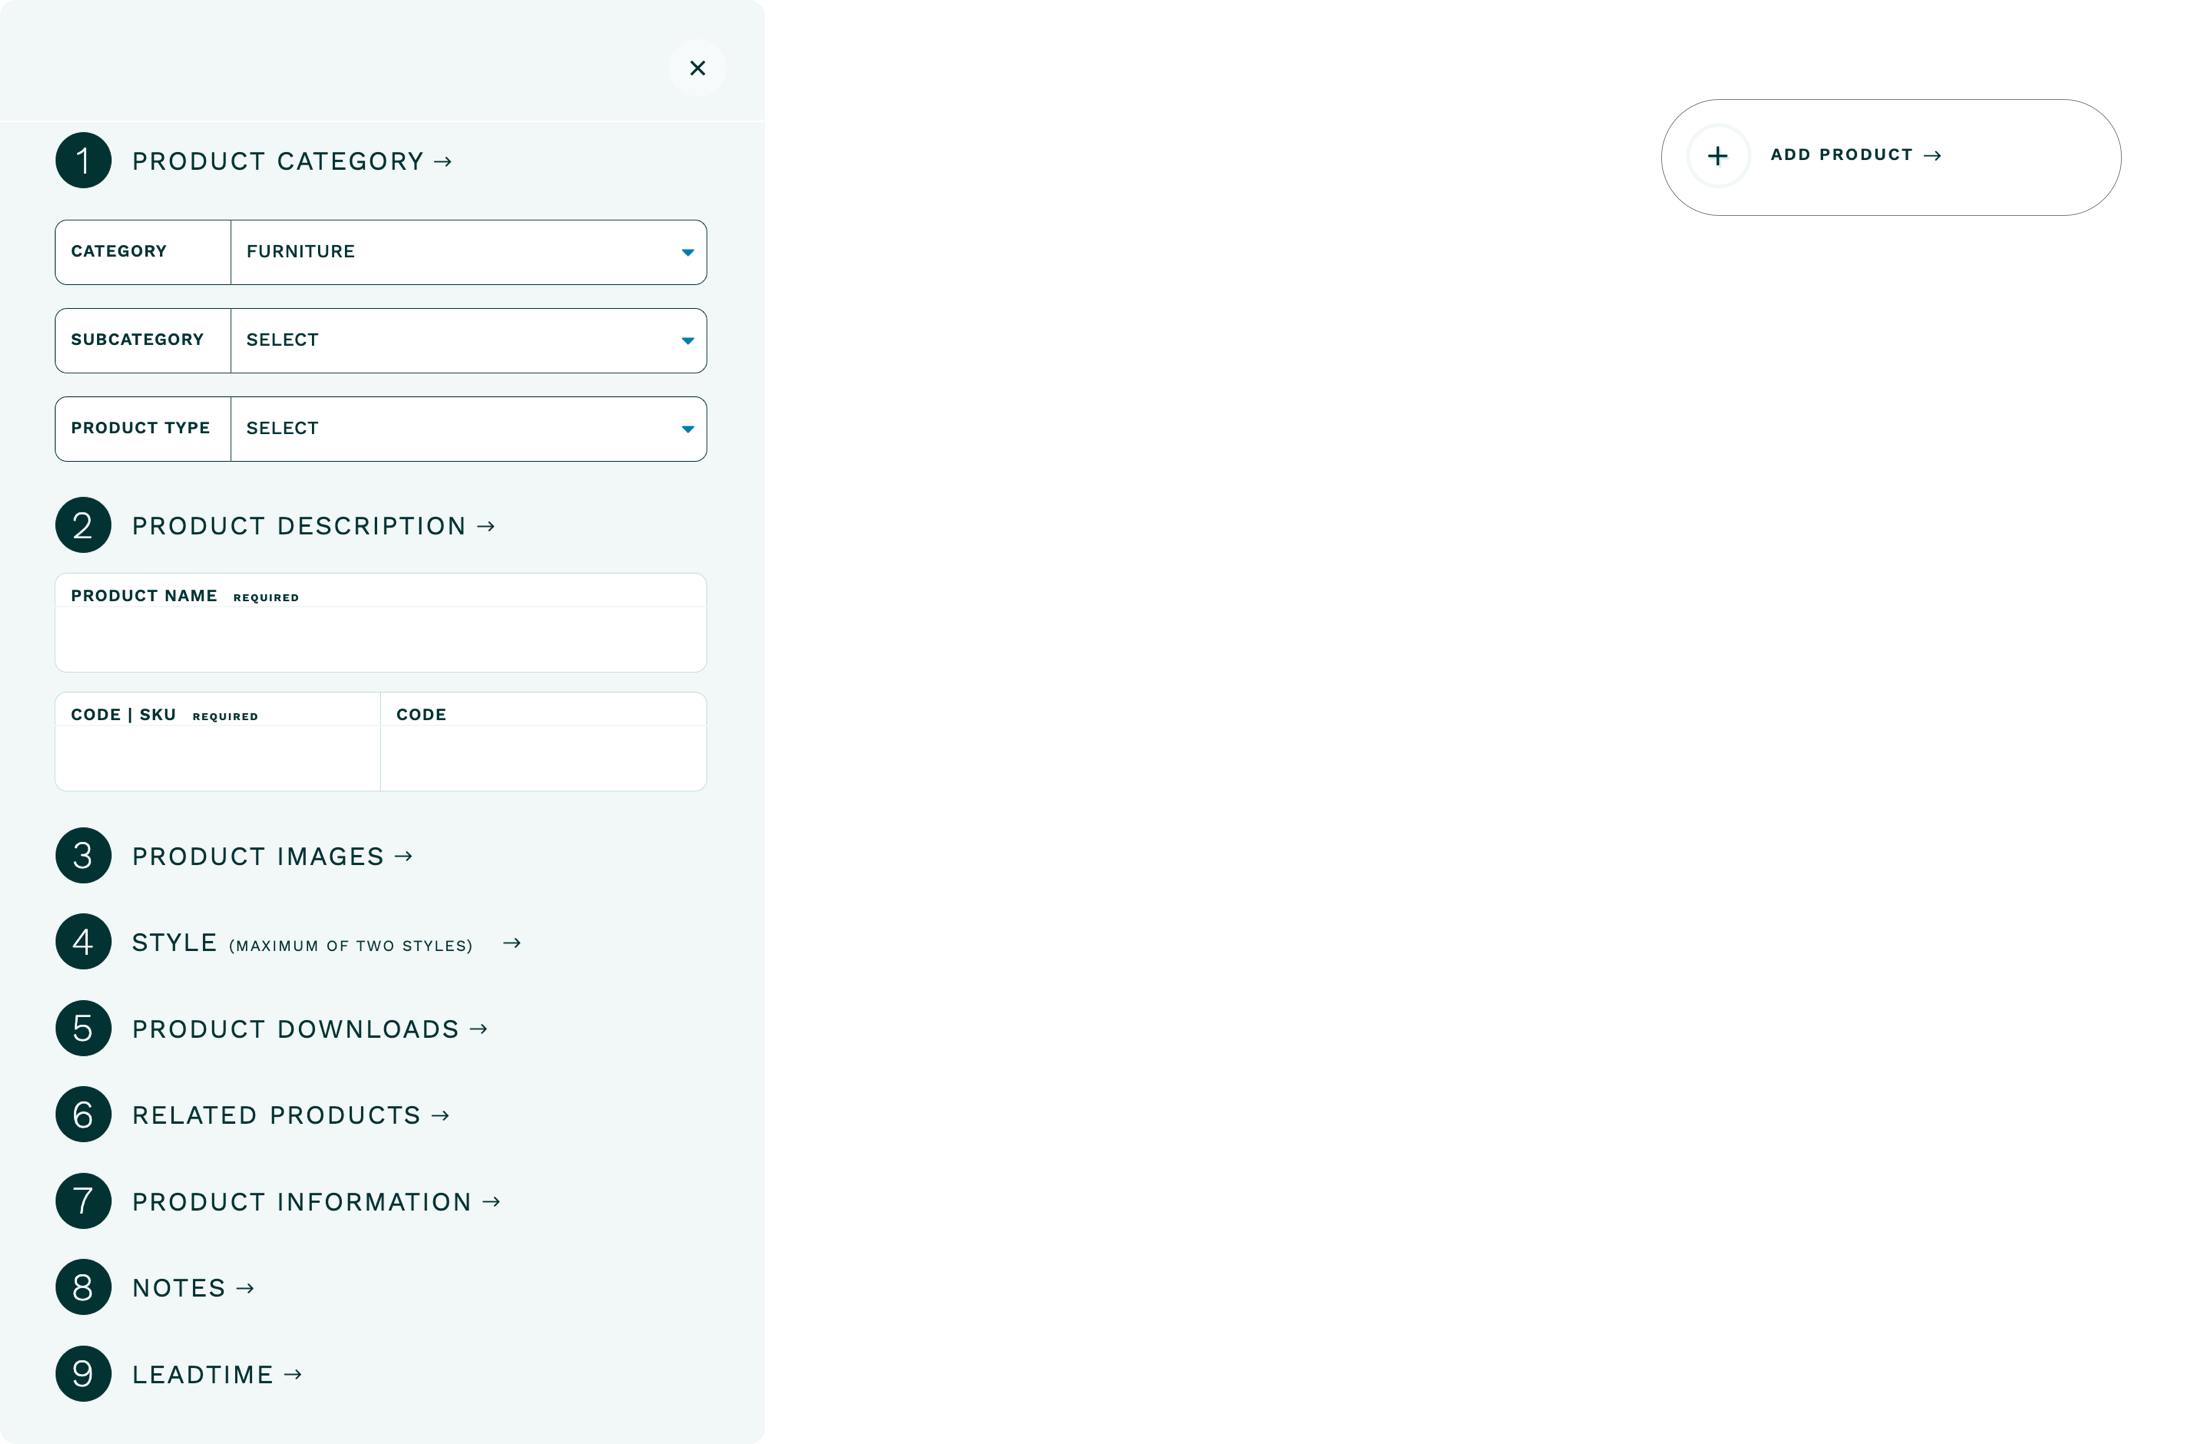Click the step 9 Leadtime circle icon
The image size is (2197, 1444).
(83, 1374)
